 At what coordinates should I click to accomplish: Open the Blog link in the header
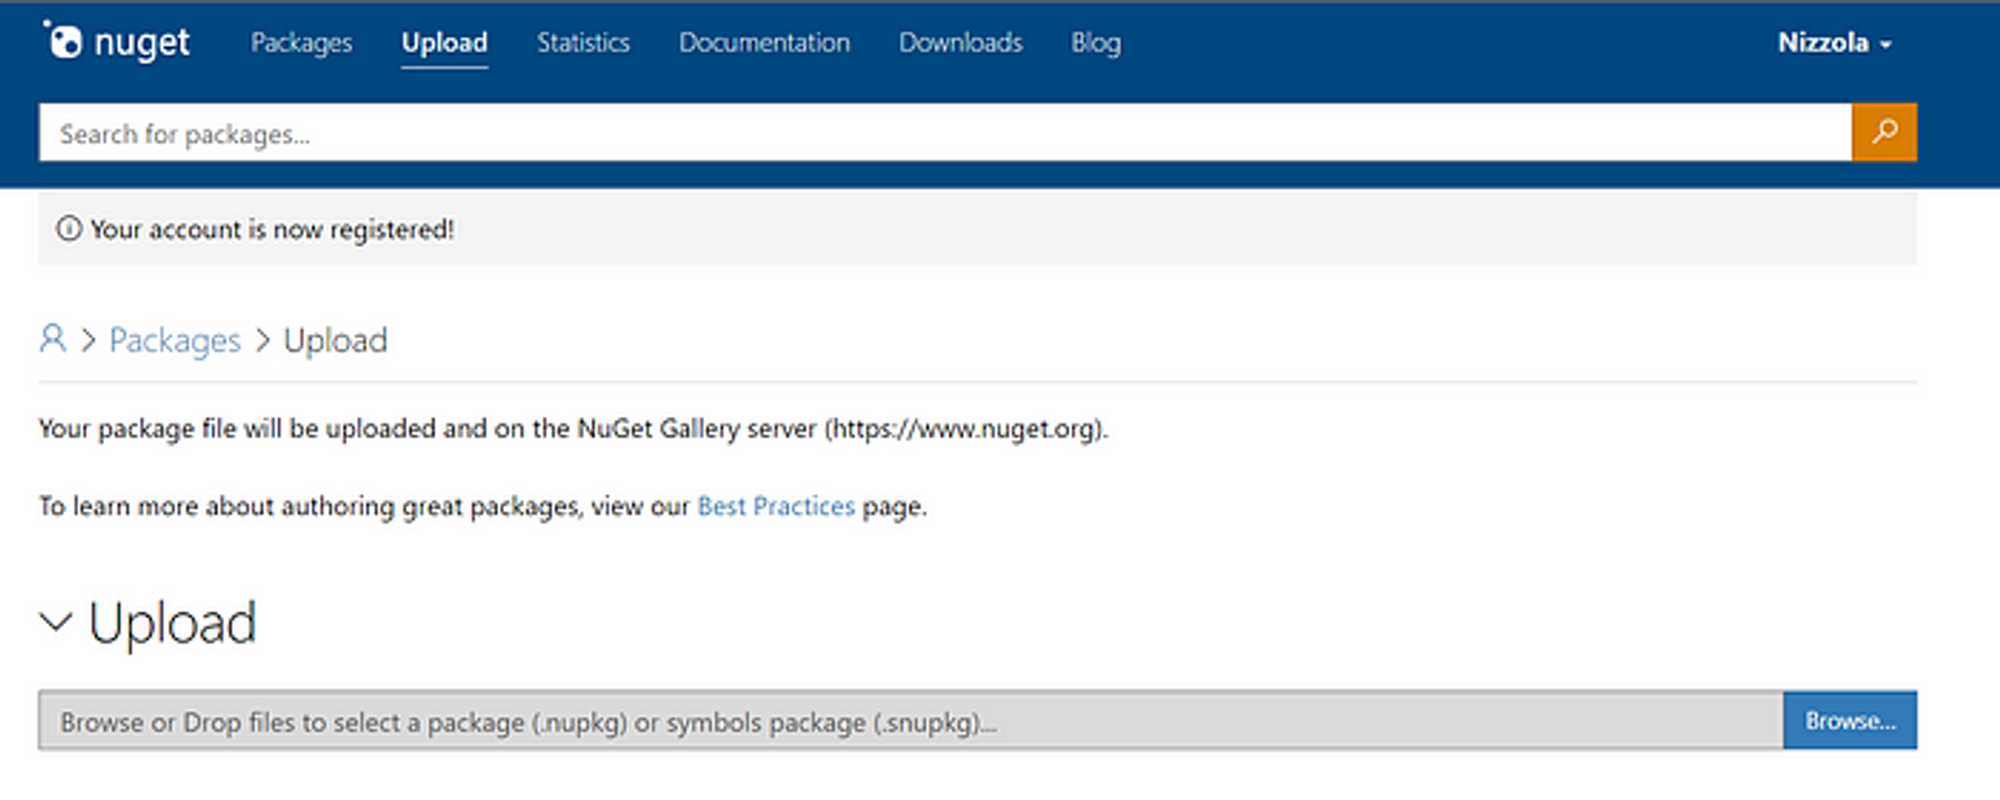(x=1096, y=43)
